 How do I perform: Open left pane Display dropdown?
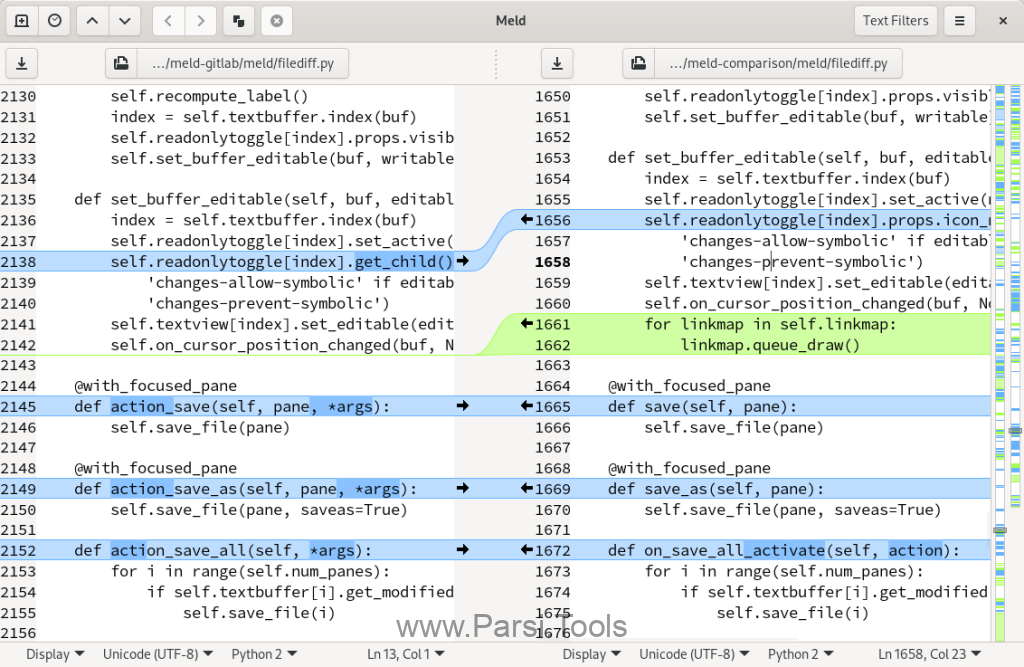55,654
